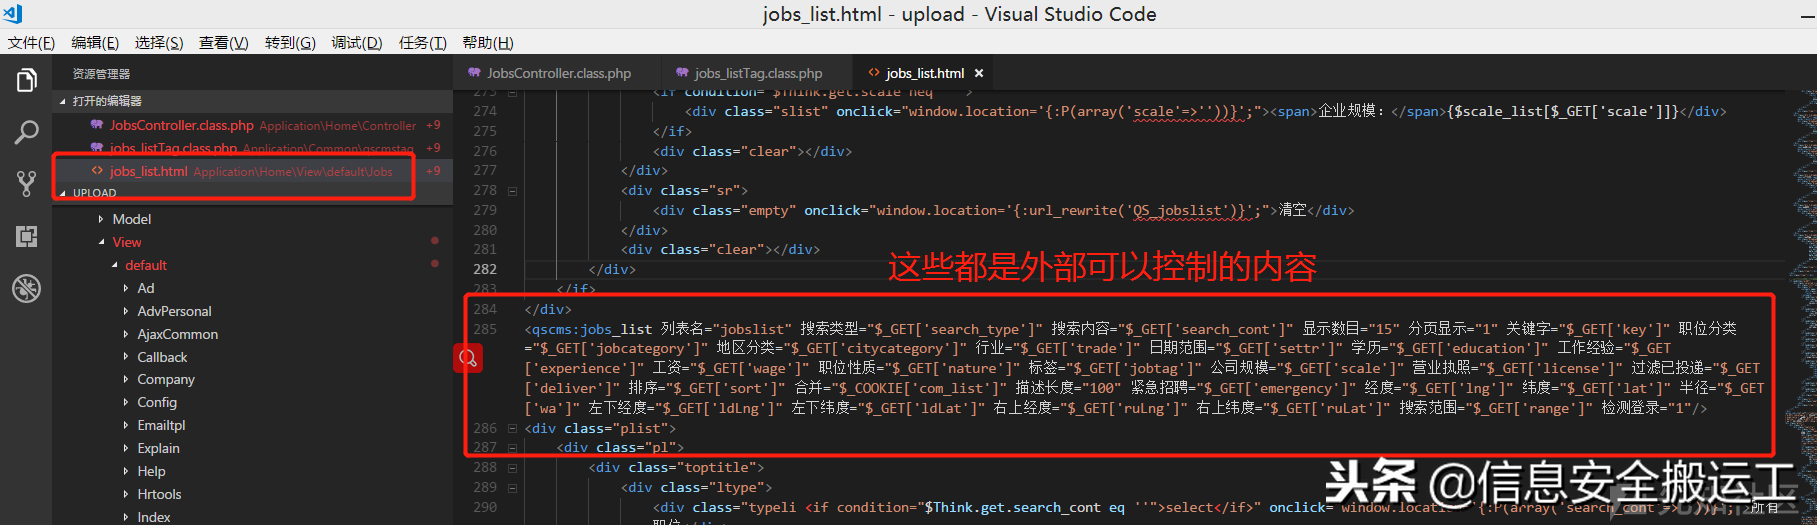1817x525 pixels.
Task: Toggle fold marker at line 288
Action: 512,468
